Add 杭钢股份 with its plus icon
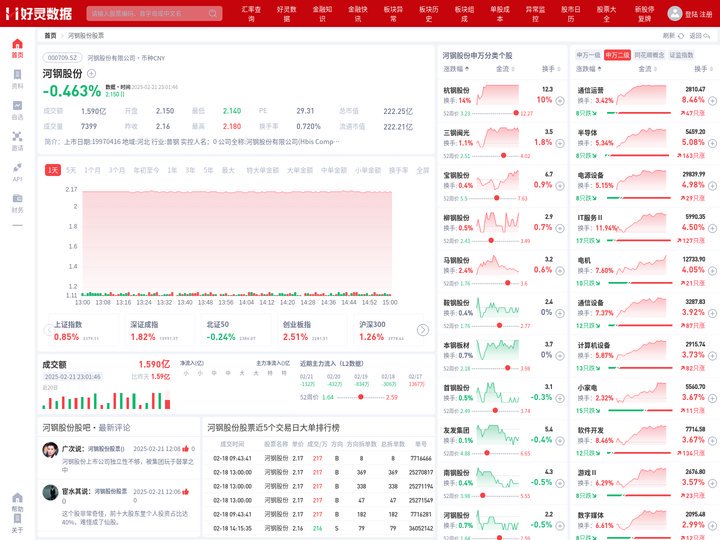This screenshot has height=540, width=720. [x=560, y=101]
